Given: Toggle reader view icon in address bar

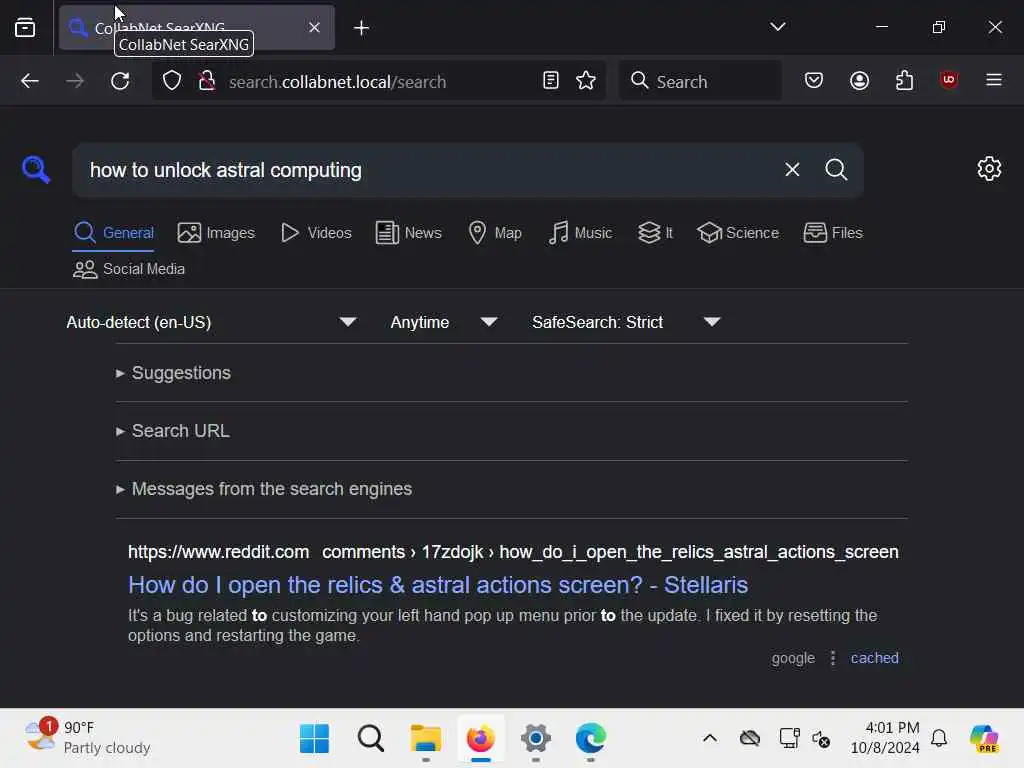Looking at the screenshot, I should (x=551, y=80).
